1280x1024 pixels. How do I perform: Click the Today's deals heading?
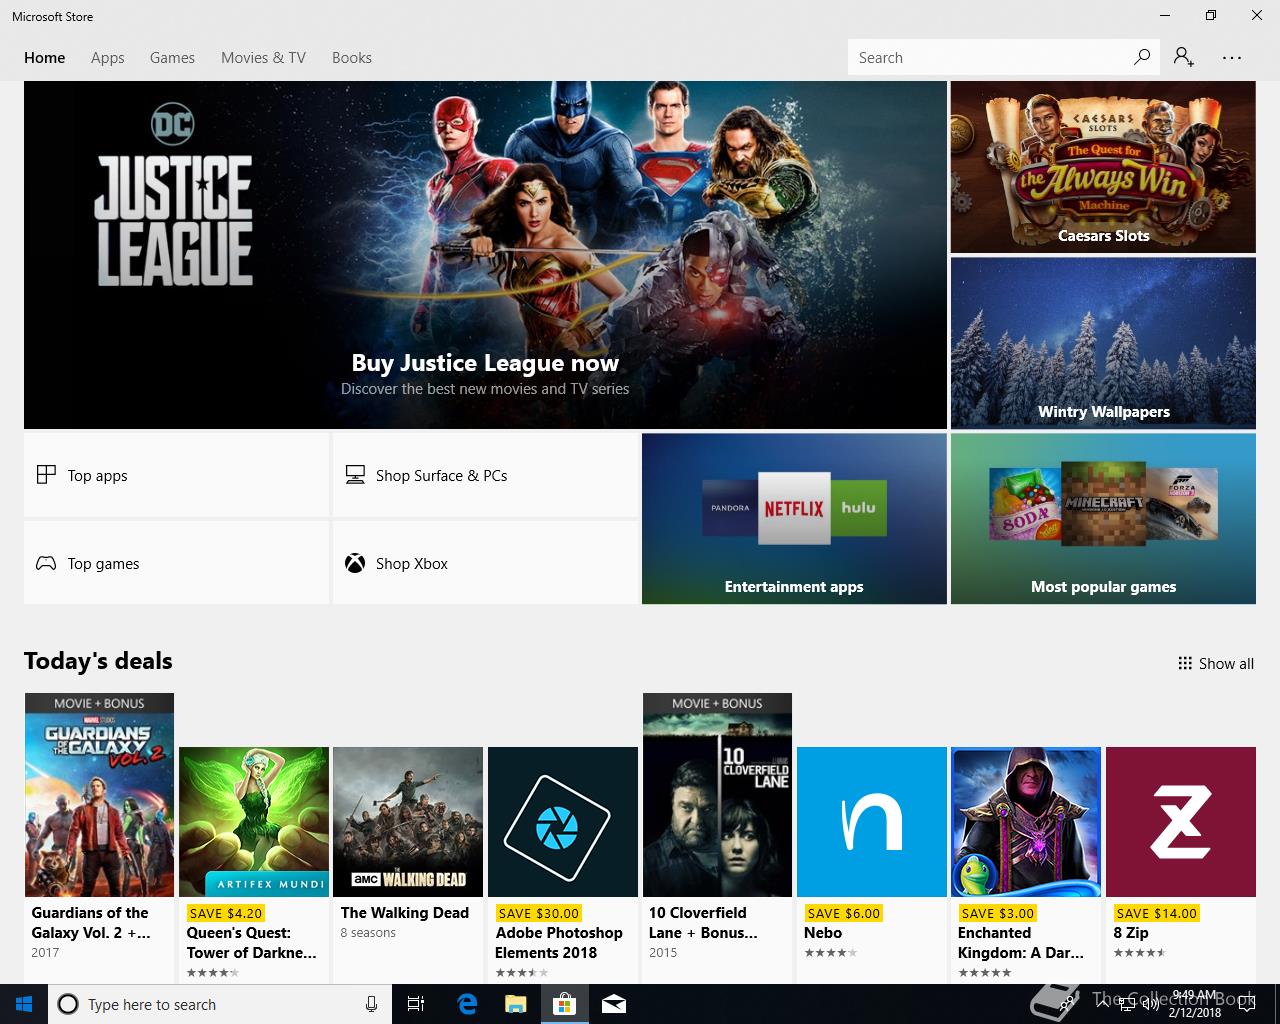pos(98,661)
